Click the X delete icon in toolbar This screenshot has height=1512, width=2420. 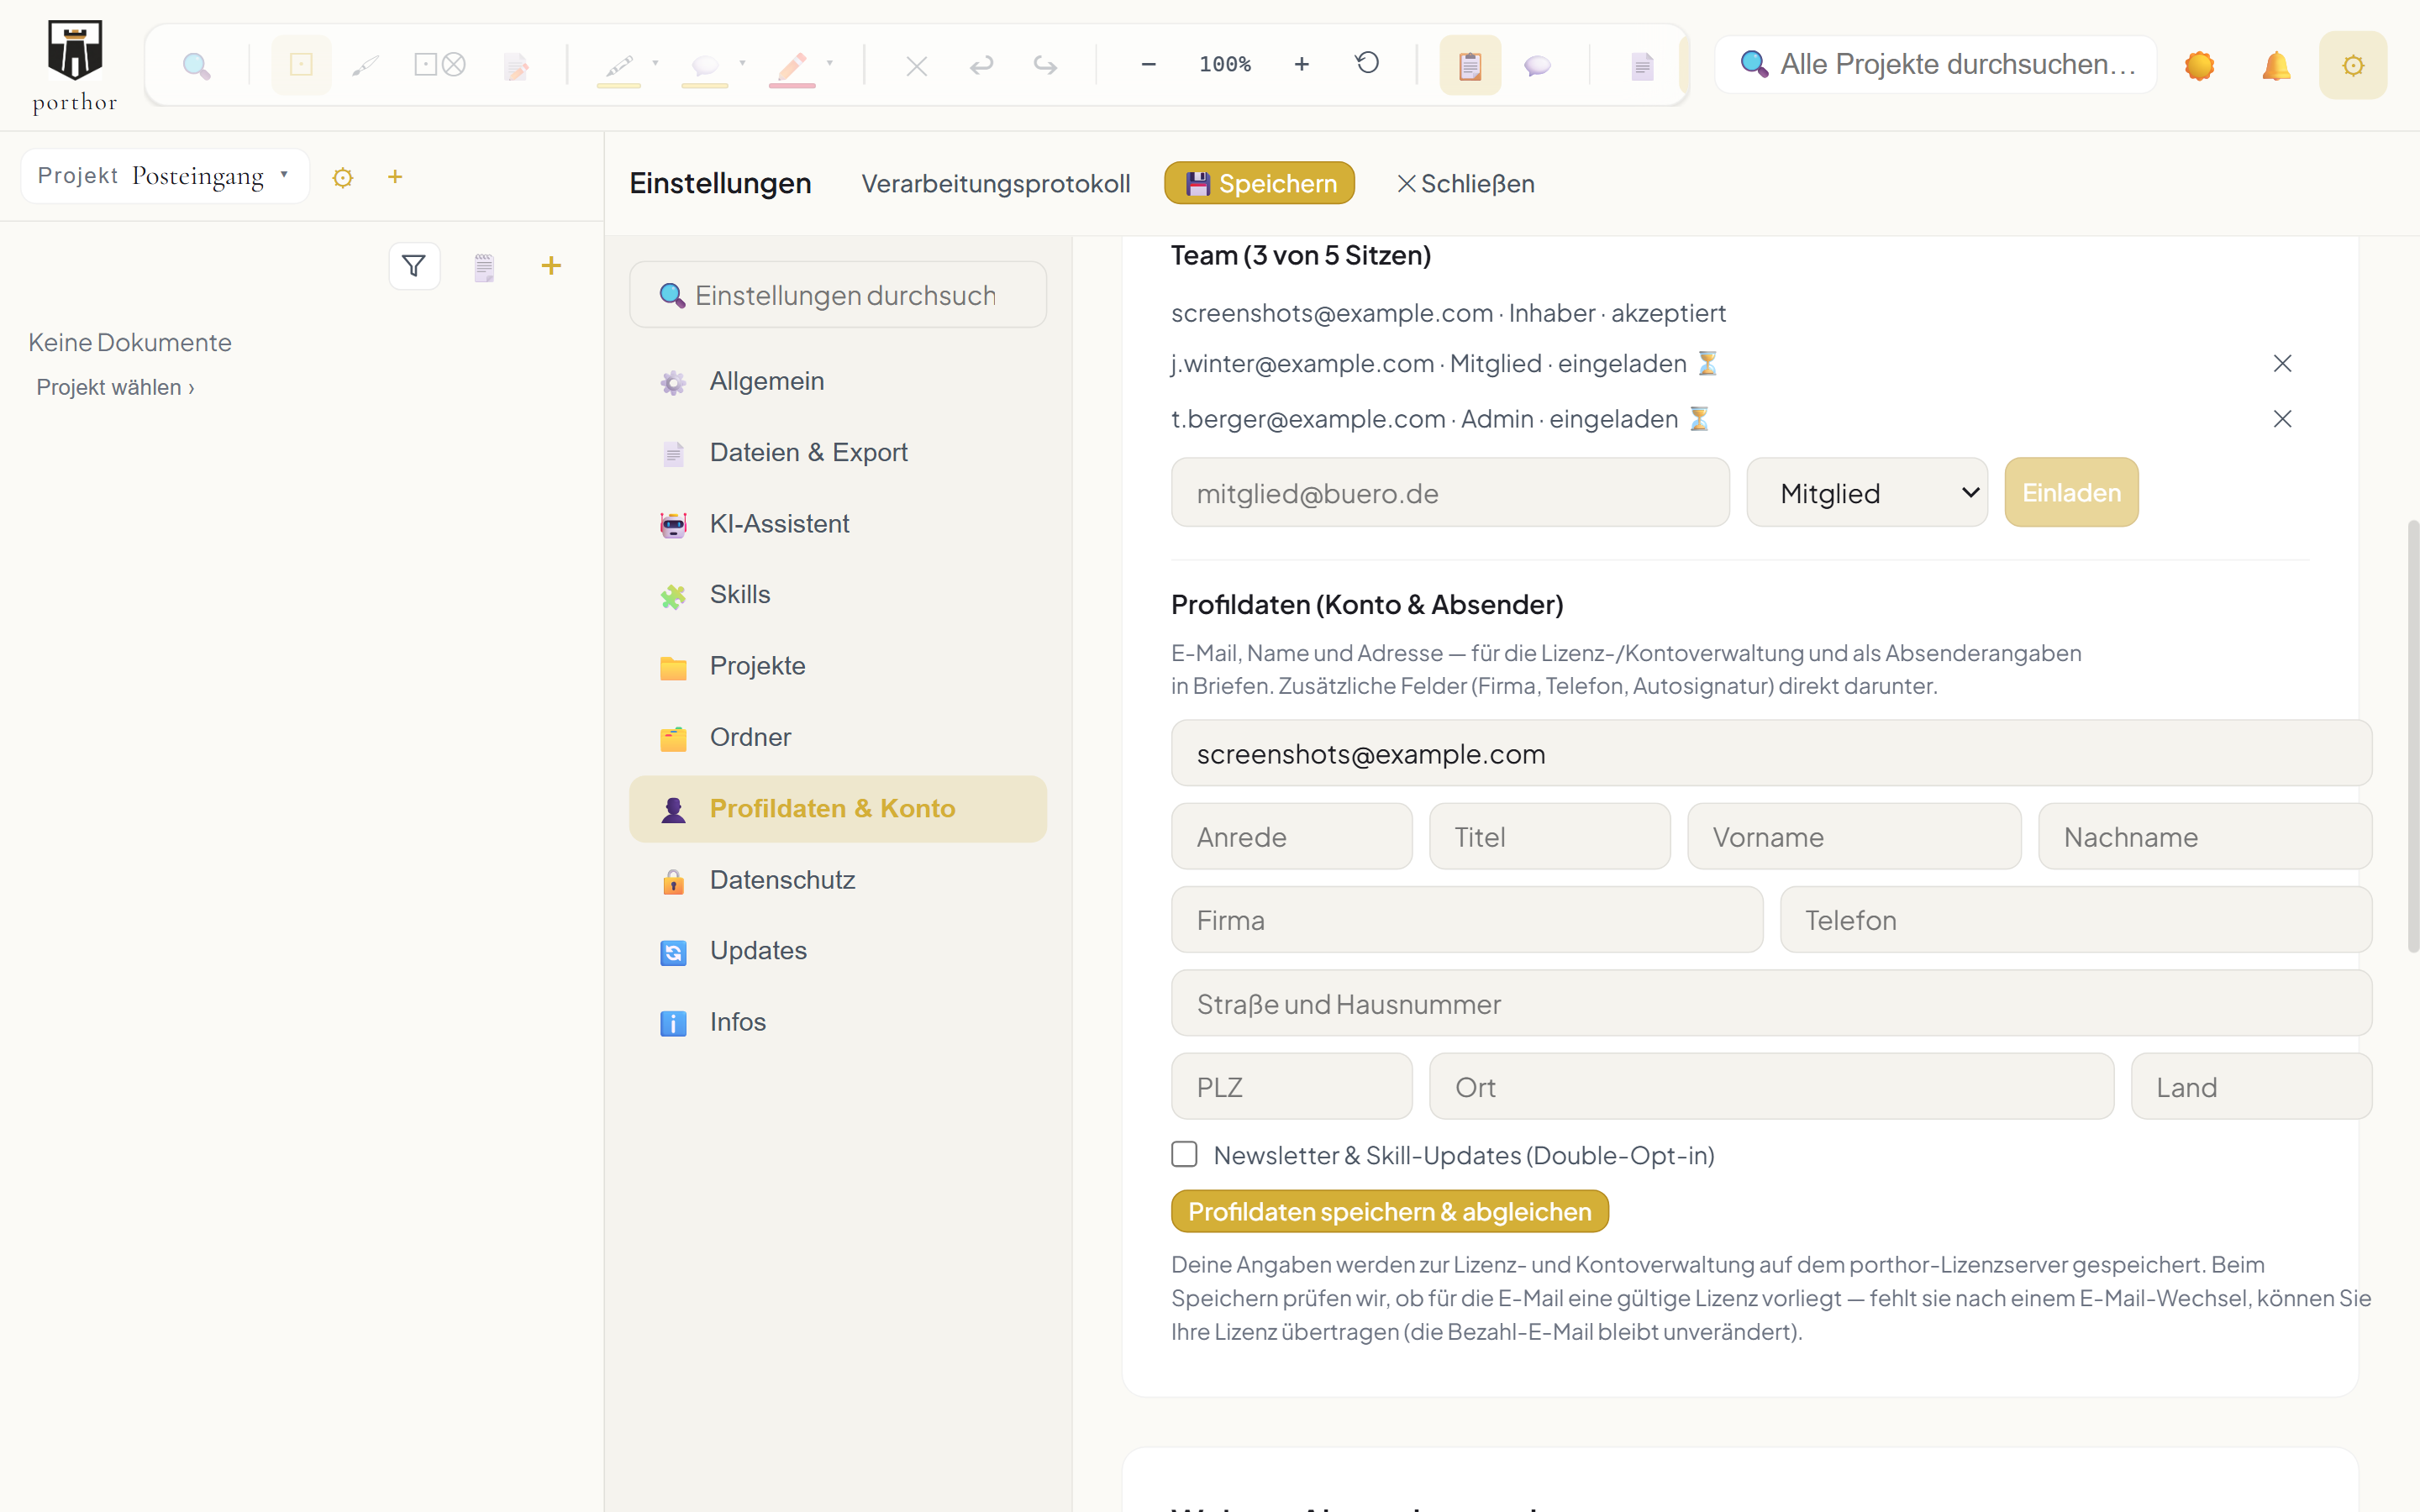916,66
